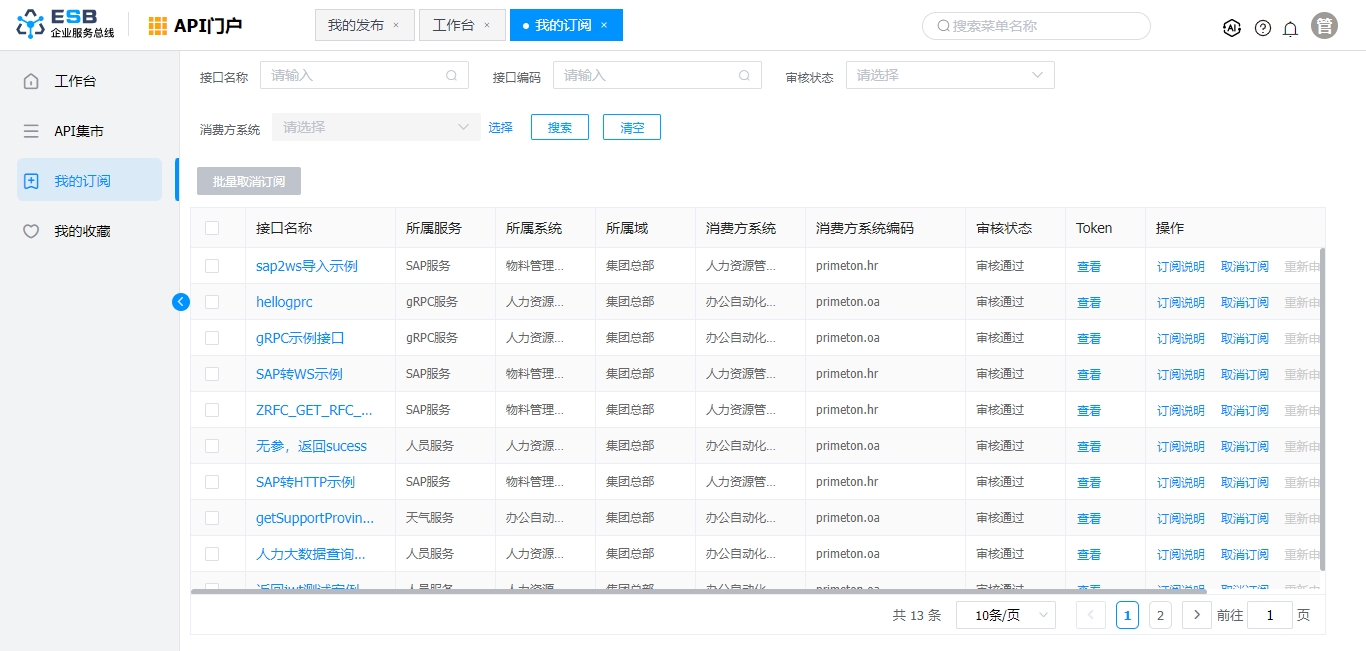Click the user avatar icon

1325,26
